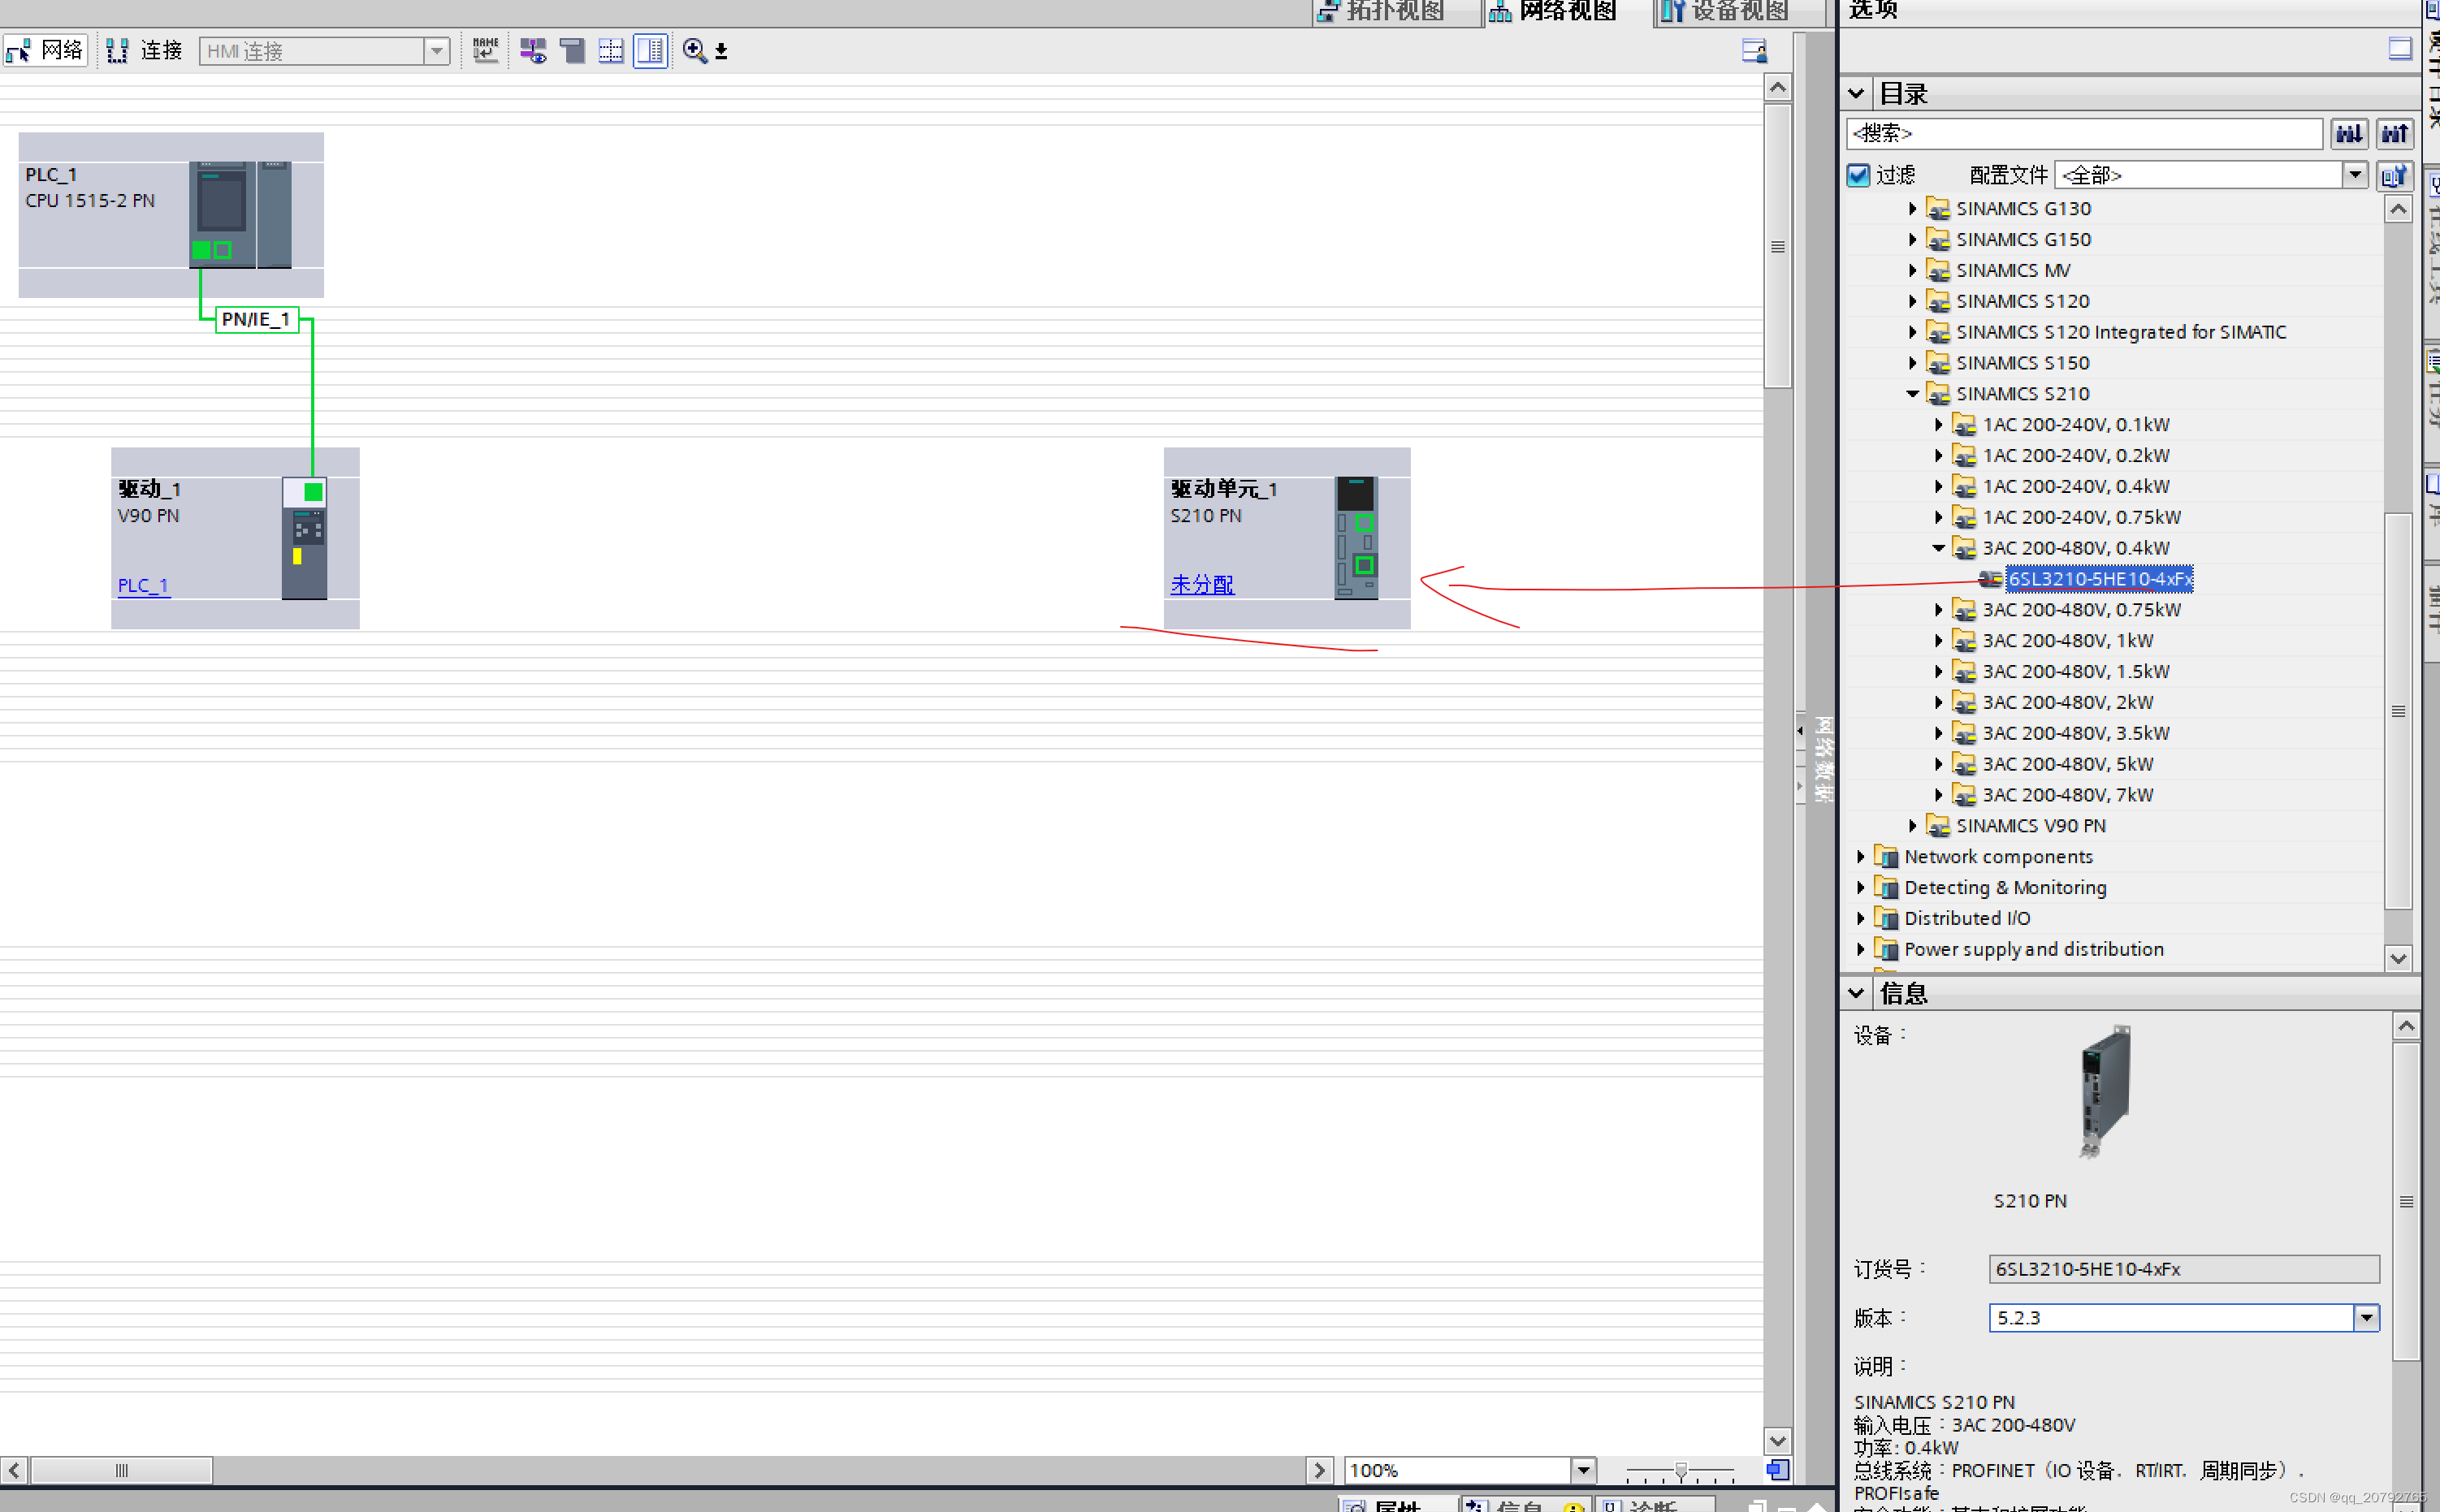
Task: Toggle the 过滤 filter checkbox
Action: point(1858,175)
